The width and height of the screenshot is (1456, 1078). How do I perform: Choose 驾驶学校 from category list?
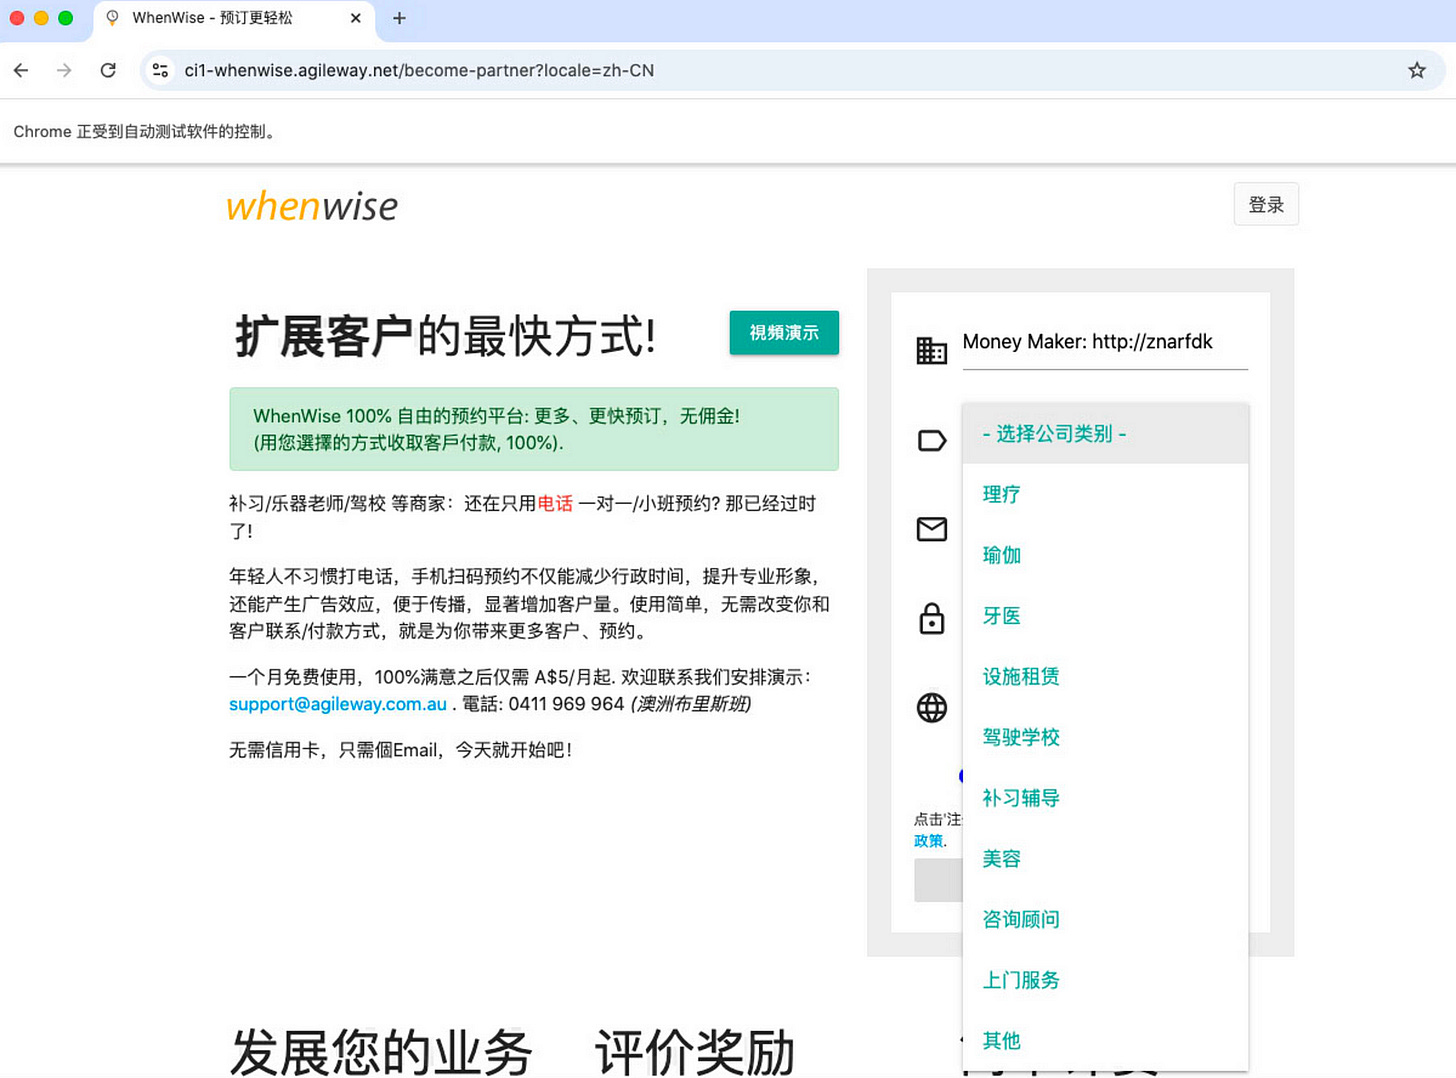[x=1105, y=737]
